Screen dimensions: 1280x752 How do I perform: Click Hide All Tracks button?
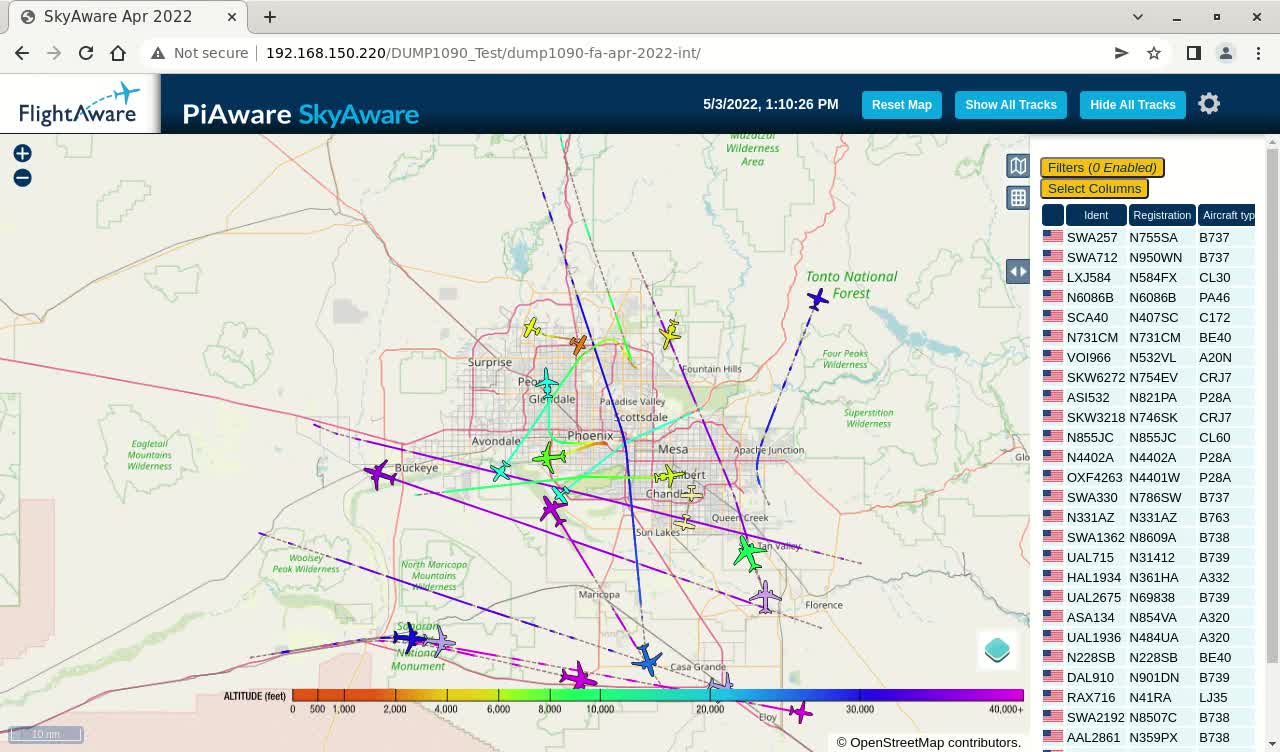[x=1133, y=105]
